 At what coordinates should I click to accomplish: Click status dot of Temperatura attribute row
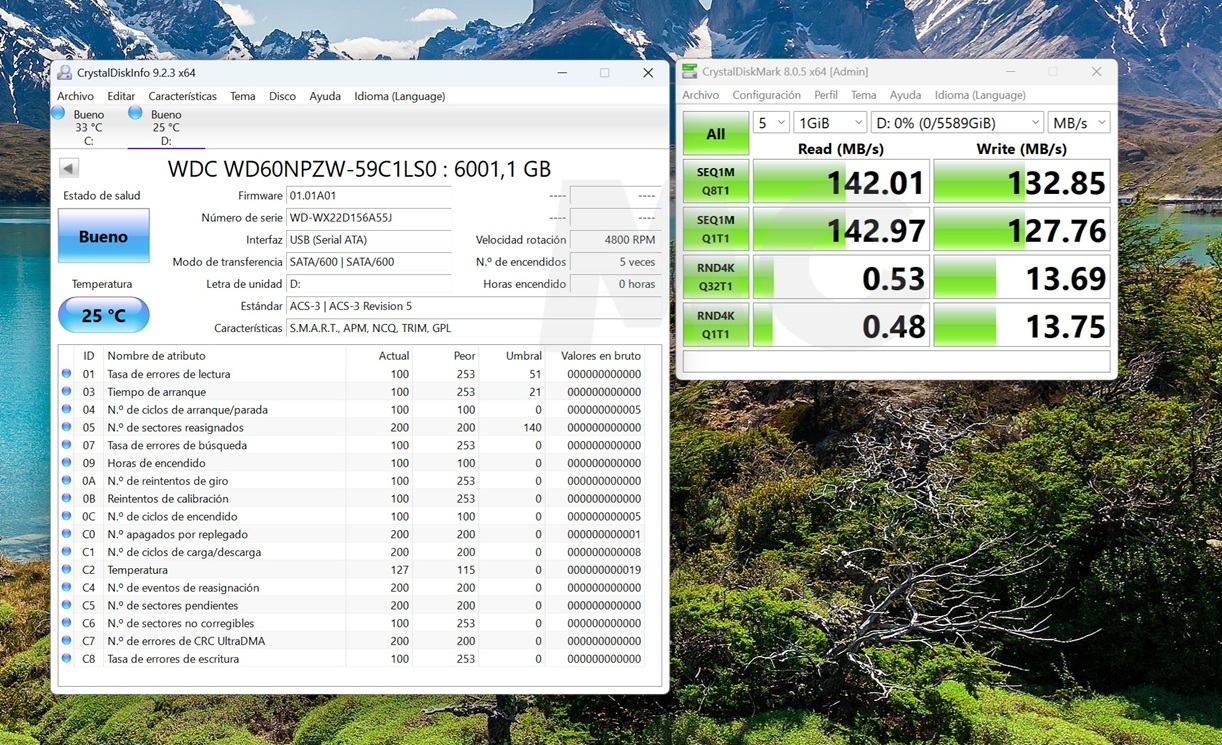point(67,570)
